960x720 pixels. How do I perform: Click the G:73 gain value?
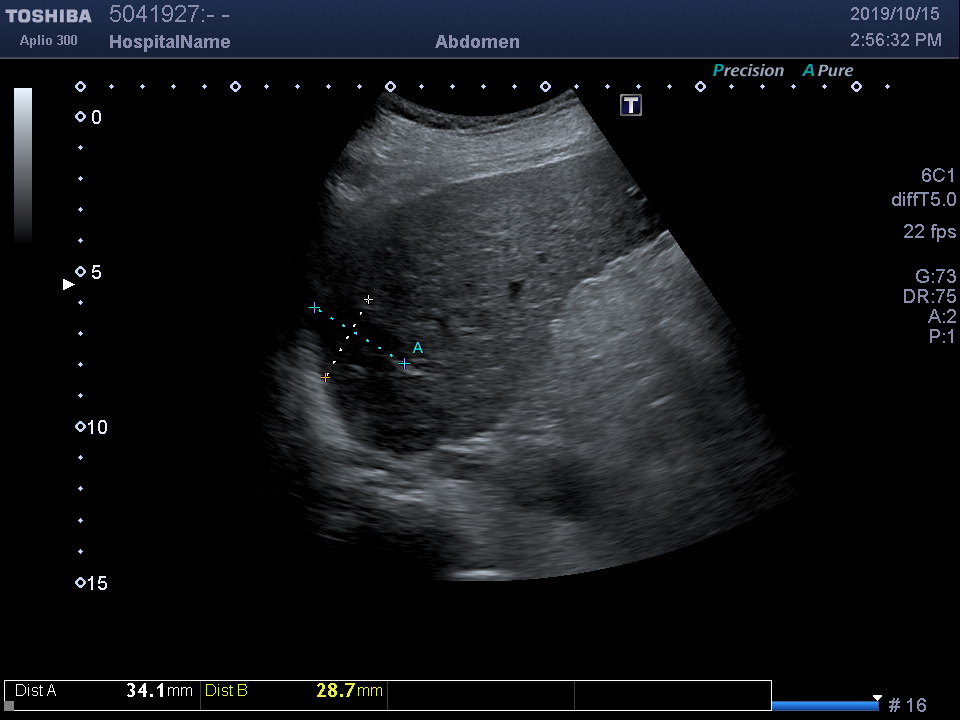pos(935,277)
